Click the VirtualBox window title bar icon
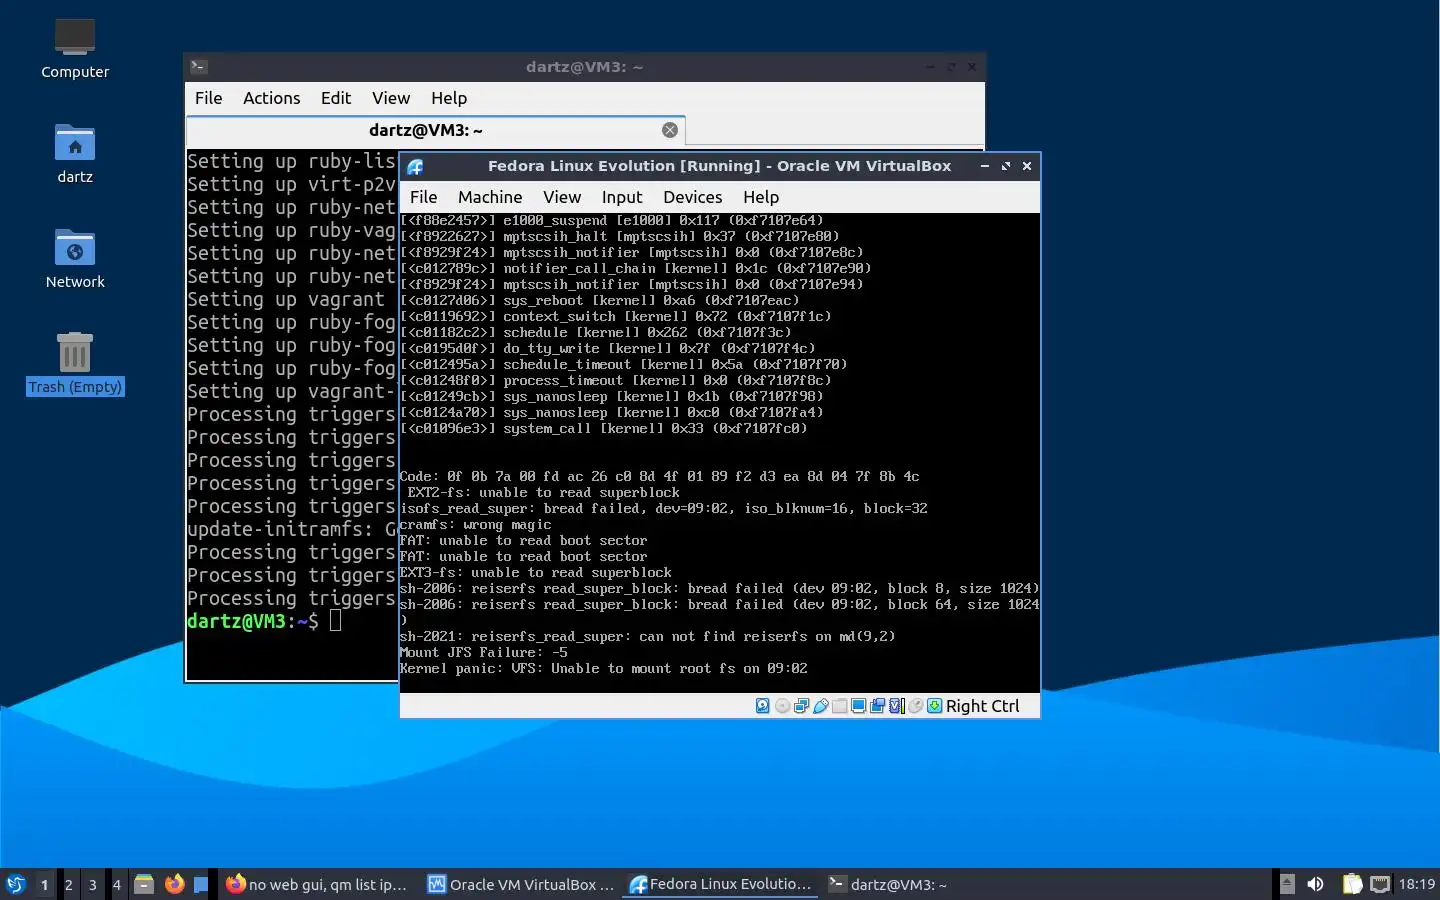The image size is (1440, 900). 415,167
